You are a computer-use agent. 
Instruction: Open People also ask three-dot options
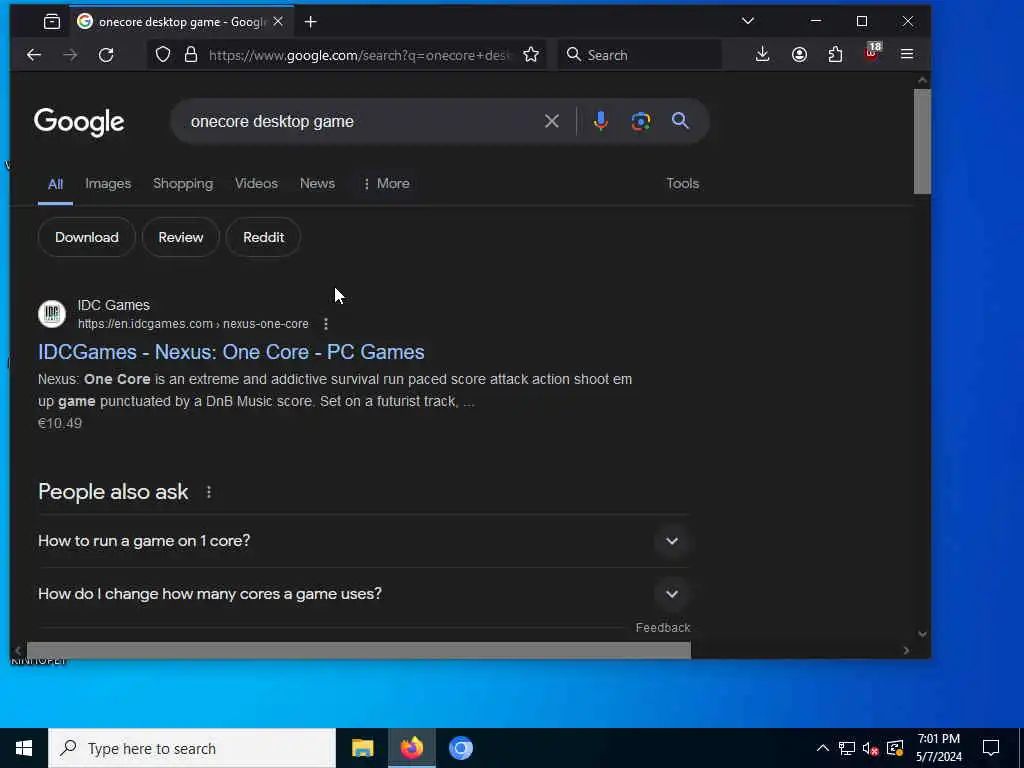pyautogui.click(x=209, y=492)
